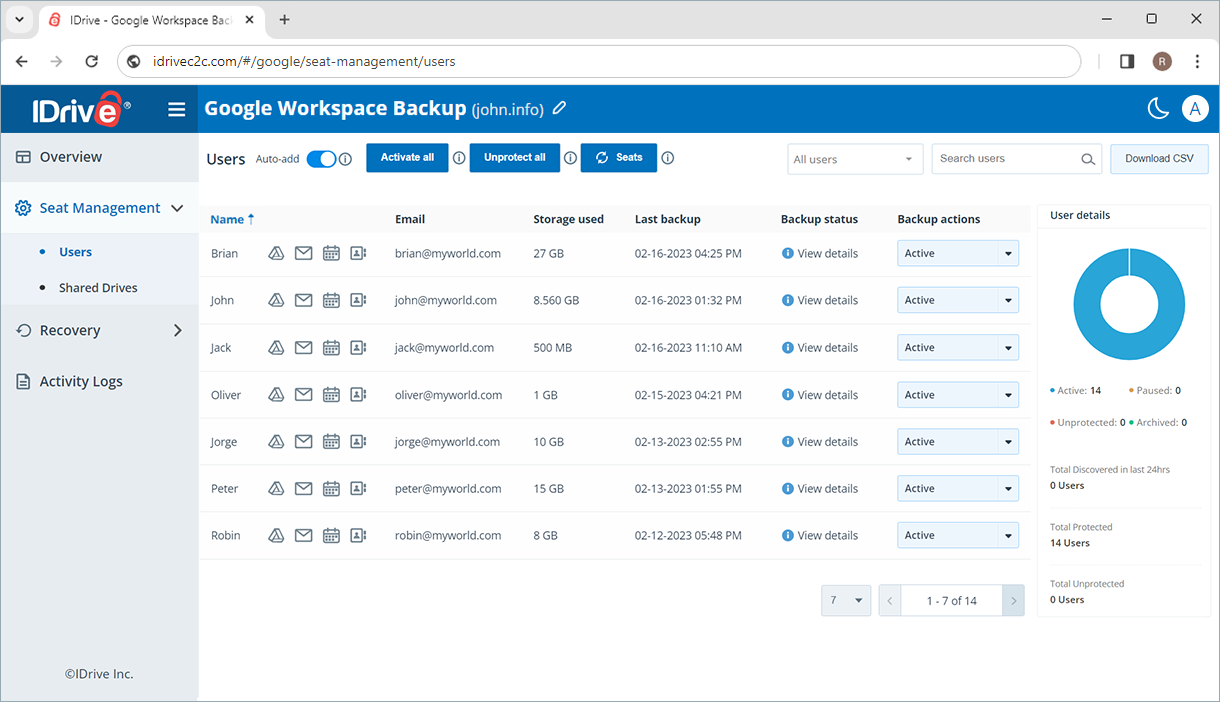The height and width of the screenshot is (702, 1220).
Task: Open the page size dropdown showing 7
Action: pyautogui.click(x=846, y=600)
